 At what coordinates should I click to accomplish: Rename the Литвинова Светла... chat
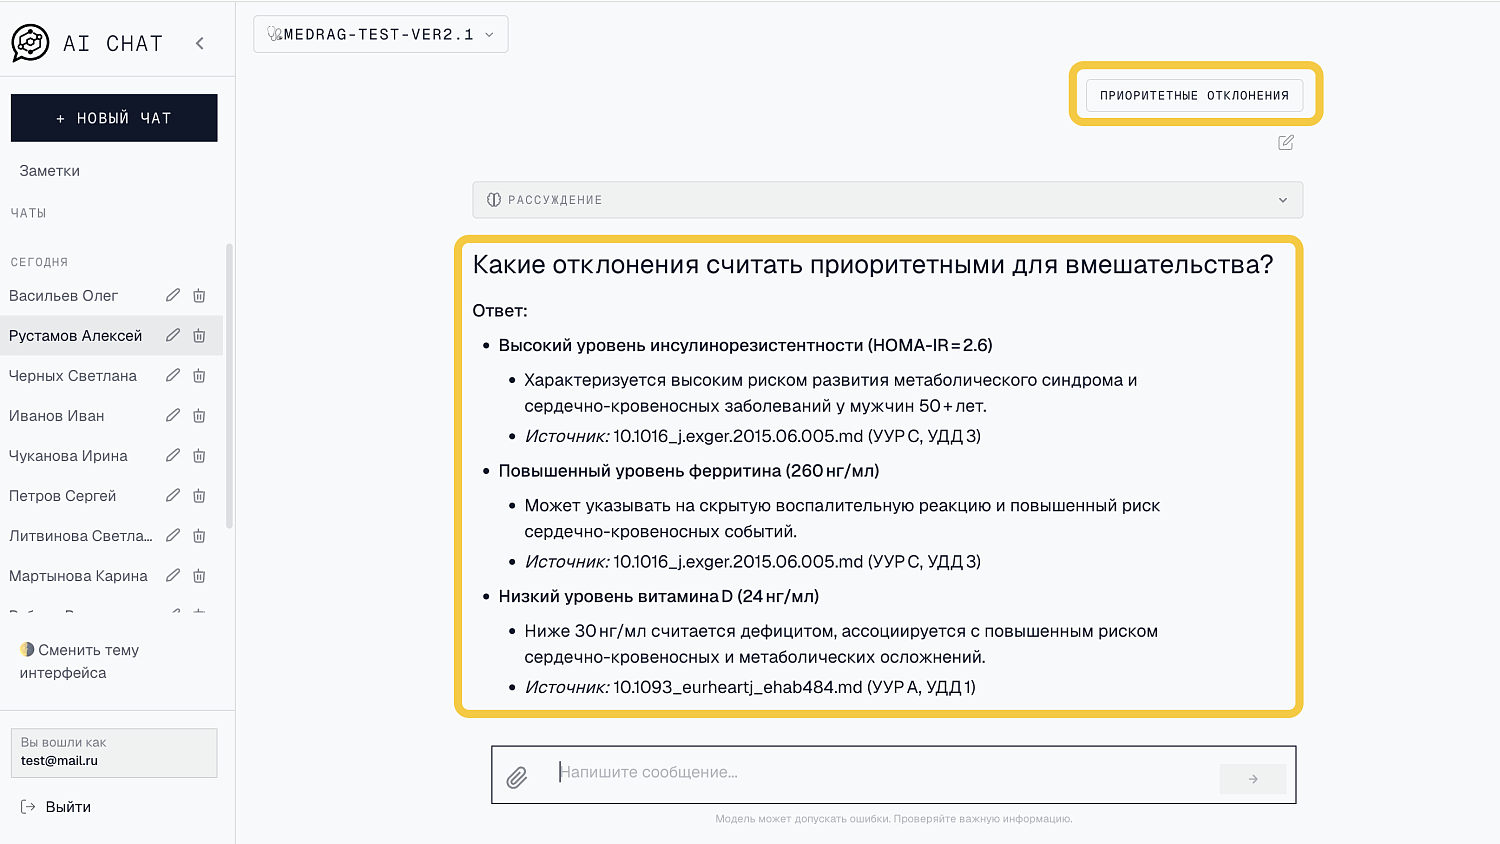[x=173, y=535]
